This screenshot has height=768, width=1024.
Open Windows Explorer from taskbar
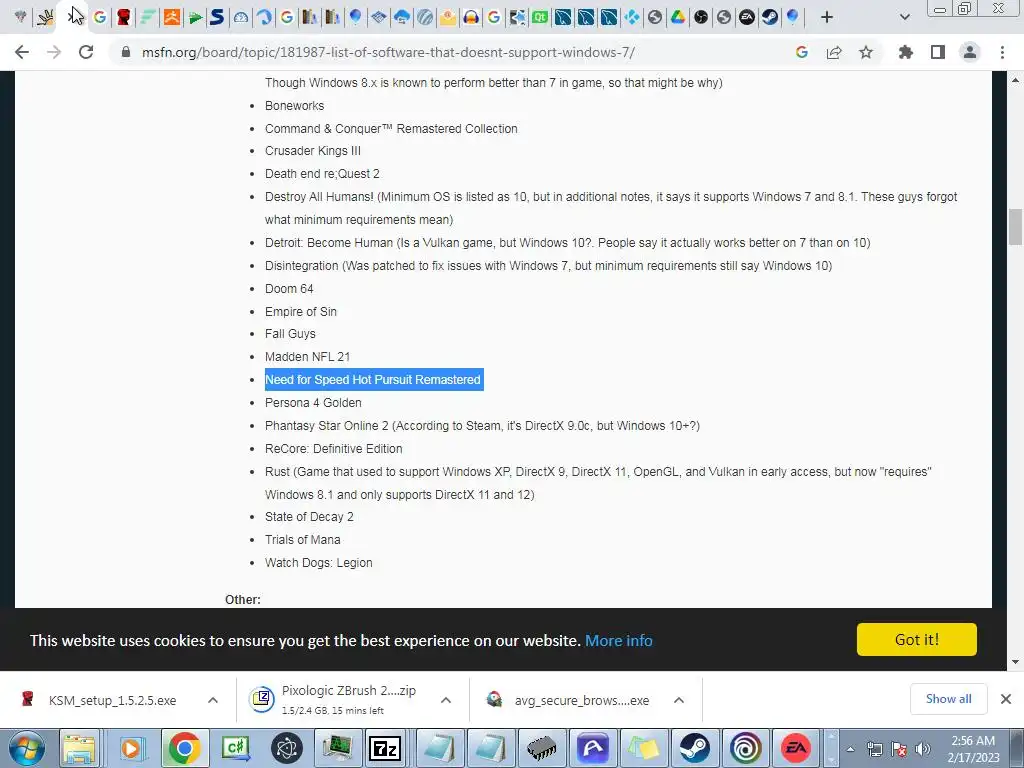[x=80, y=748]
